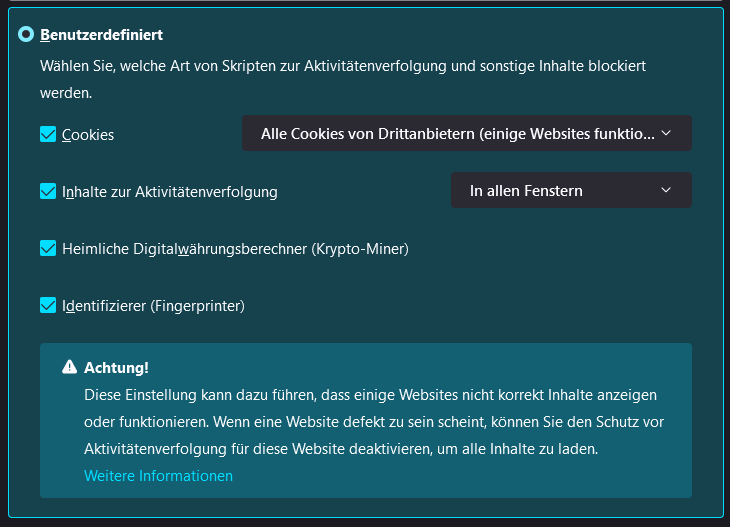Click chevron arrow of In allen Fenstern
The image size is (730, 527).
(667, 190)
